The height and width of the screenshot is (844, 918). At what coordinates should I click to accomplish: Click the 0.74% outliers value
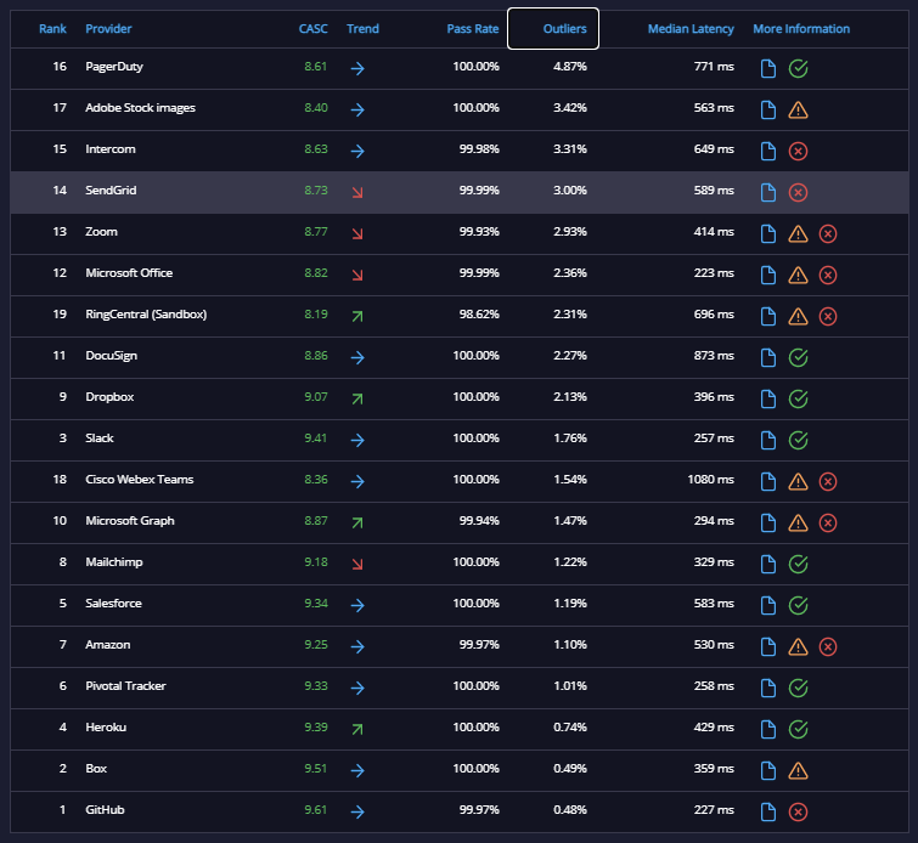[570, 728]
